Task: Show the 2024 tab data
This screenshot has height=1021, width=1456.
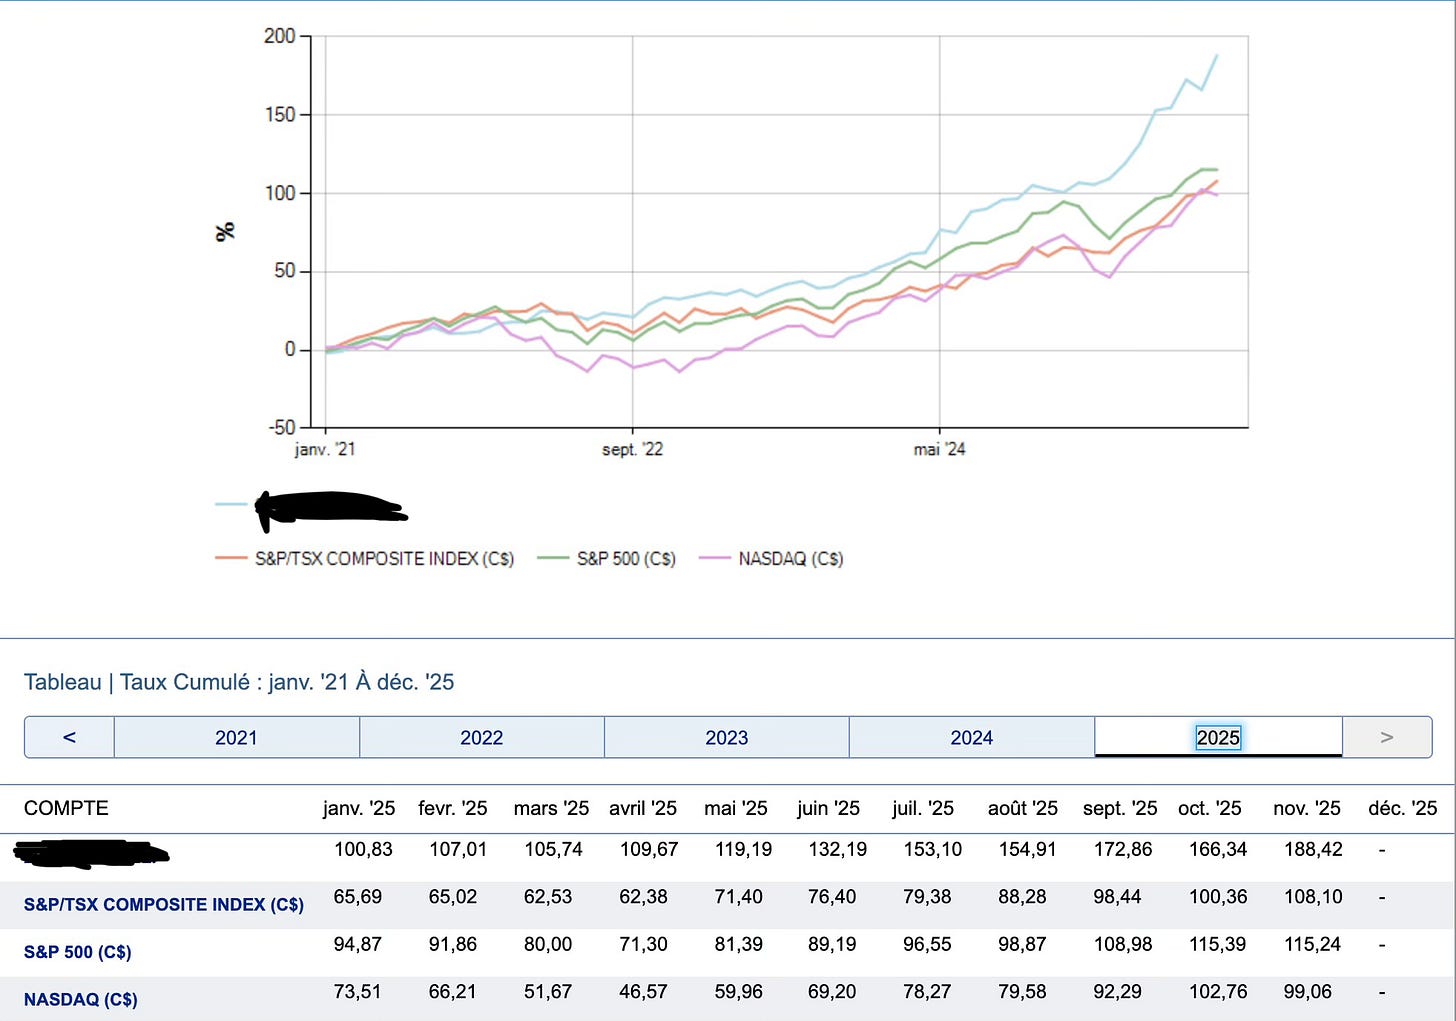Action: pos(971,737)
